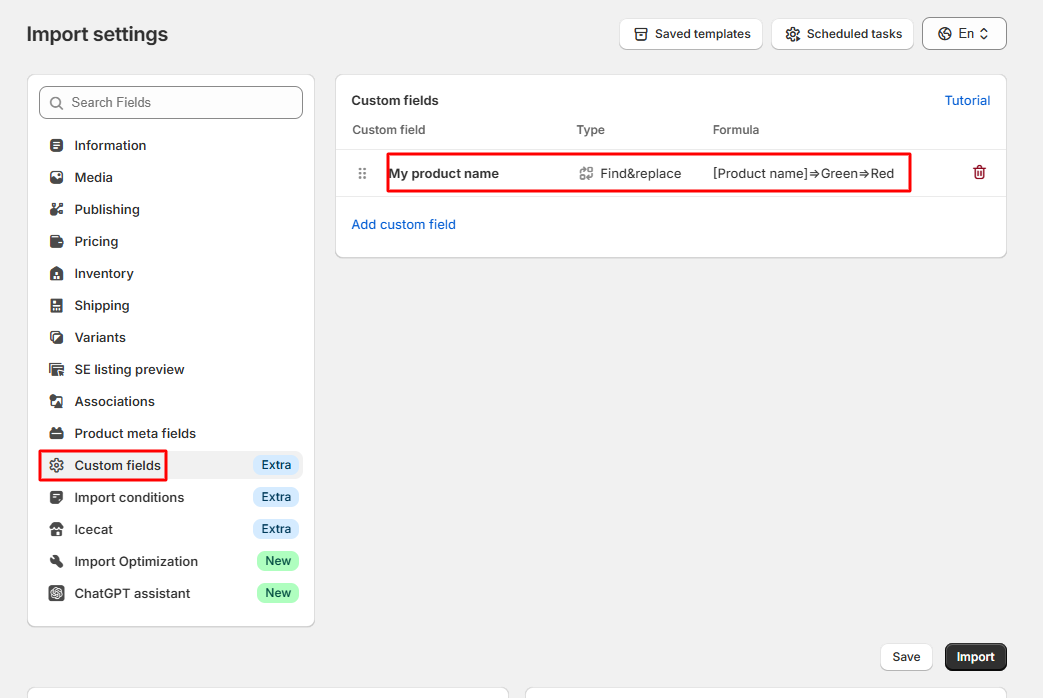Open the Icecat section
The height and width of the screenshot is (698, 1043).
(171, 529)
